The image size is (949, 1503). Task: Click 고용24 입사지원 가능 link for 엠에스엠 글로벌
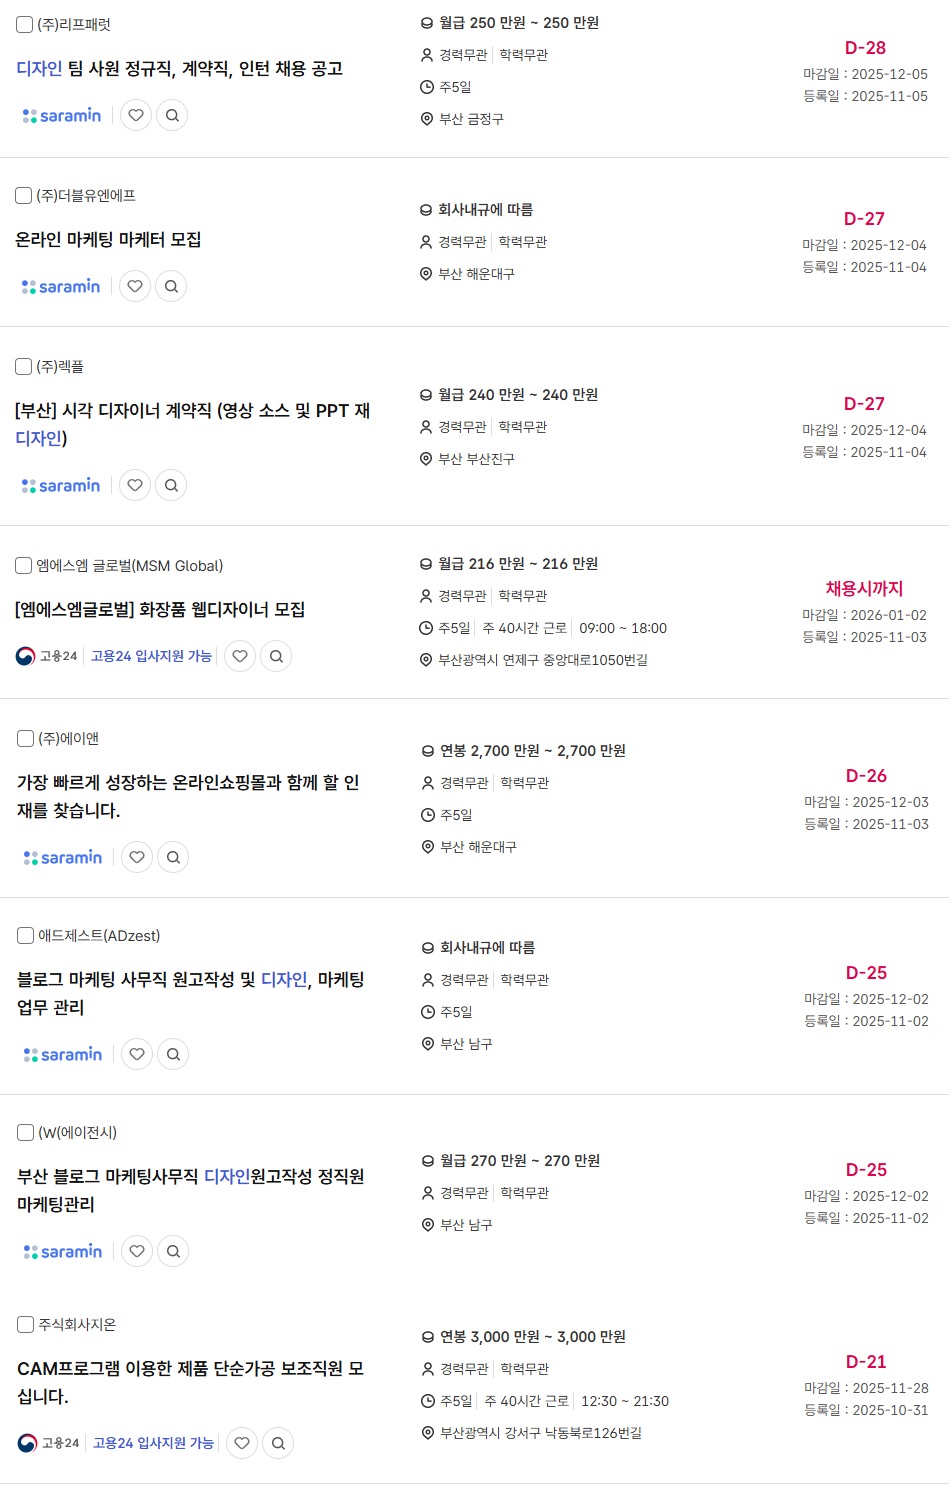point(151,656)
